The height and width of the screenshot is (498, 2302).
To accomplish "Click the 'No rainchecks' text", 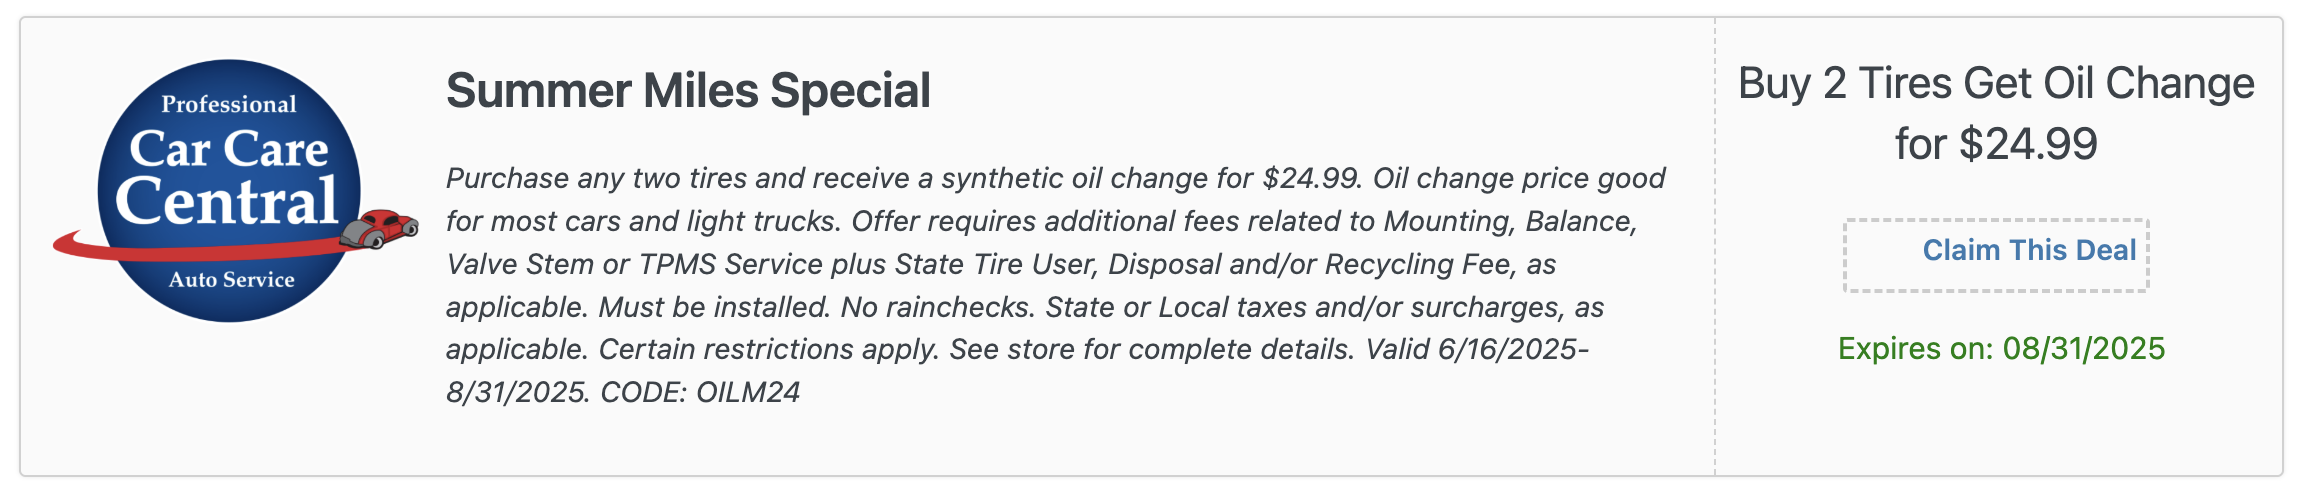I will coord(935,307).
